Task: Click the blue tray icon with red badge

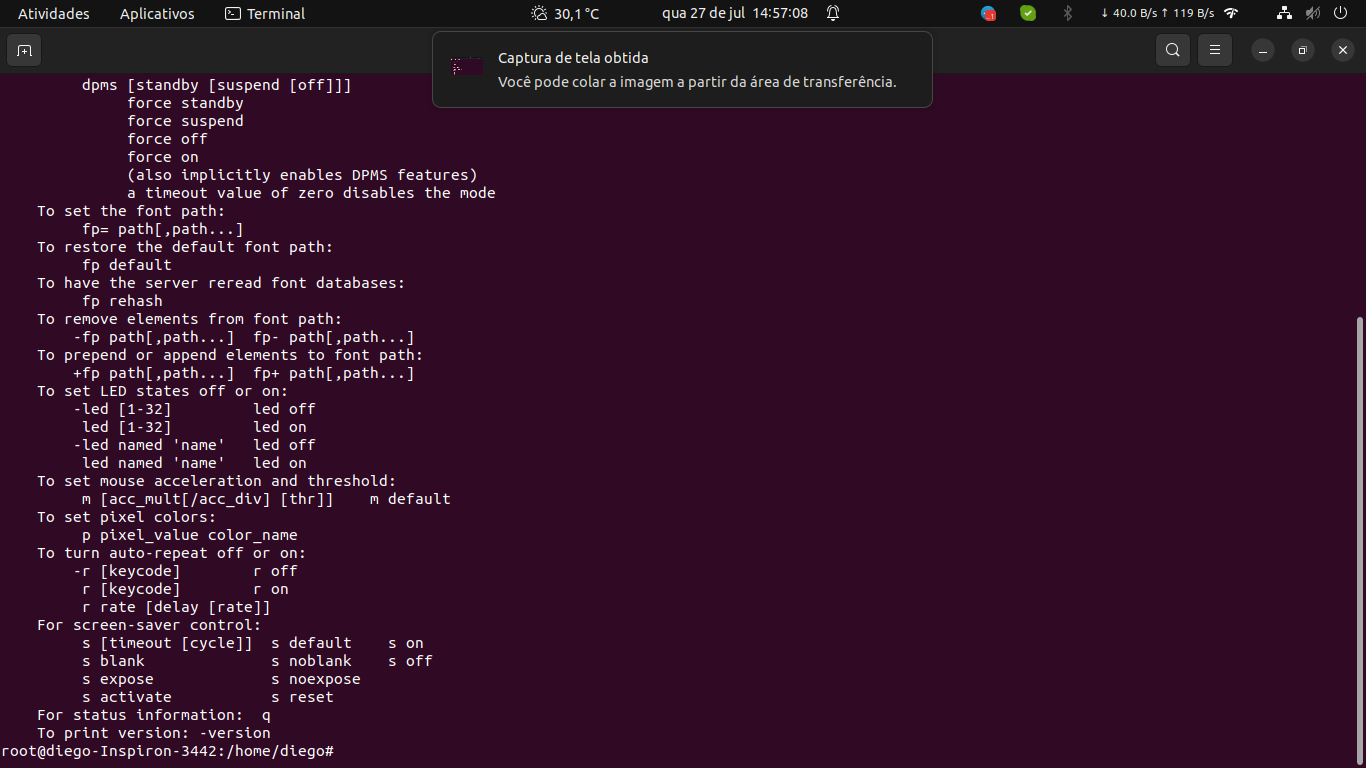Action: click(988, 13)
